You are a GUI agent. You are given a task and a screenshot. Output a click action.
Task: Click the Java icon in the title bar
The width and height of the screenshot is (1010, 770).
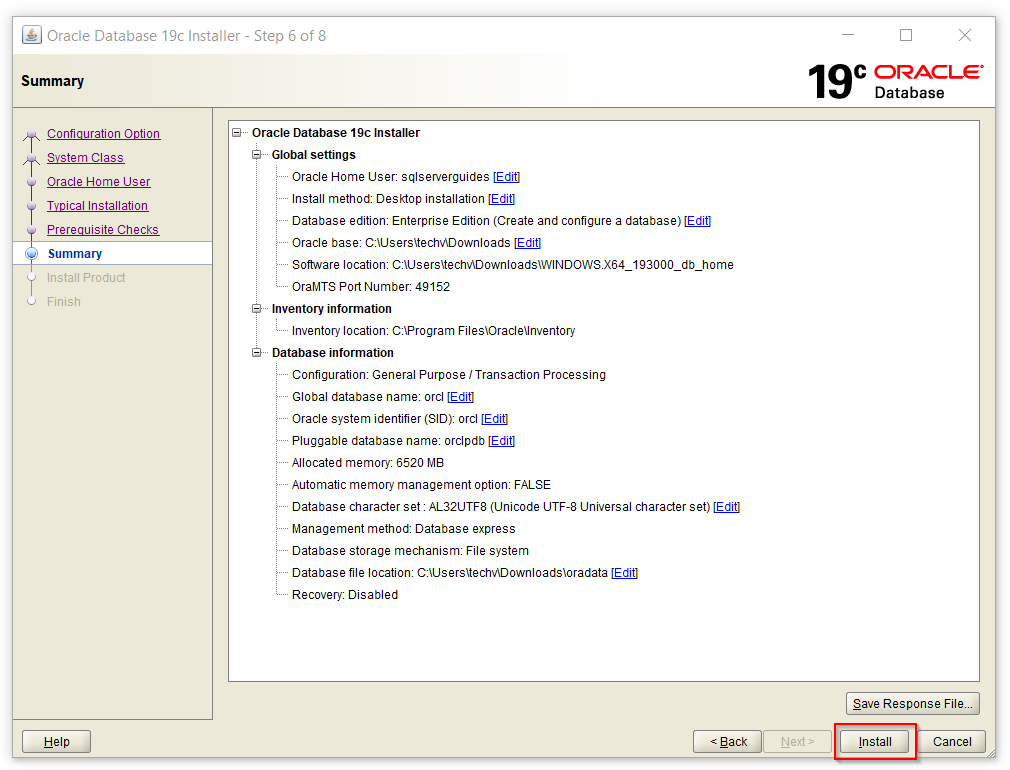32,35
